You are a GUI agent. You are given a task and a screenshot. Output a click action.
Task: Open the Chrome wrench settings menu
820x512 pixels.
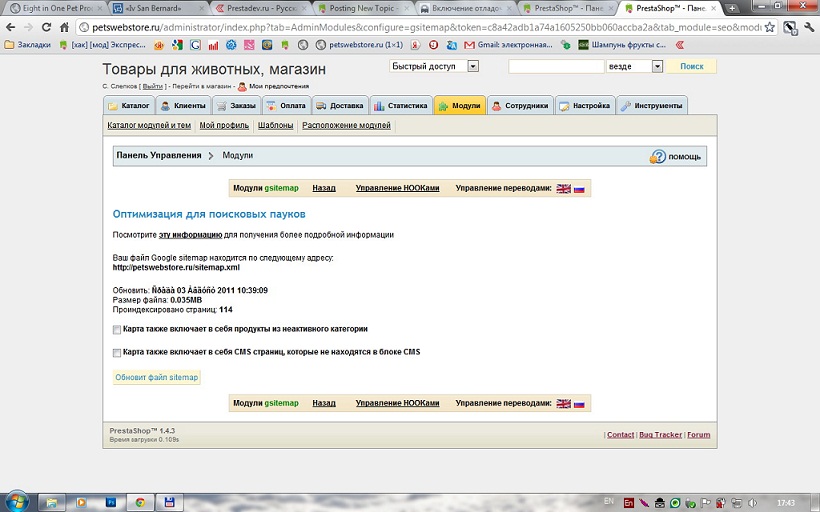pyautogui.click(x=809, y=27)
